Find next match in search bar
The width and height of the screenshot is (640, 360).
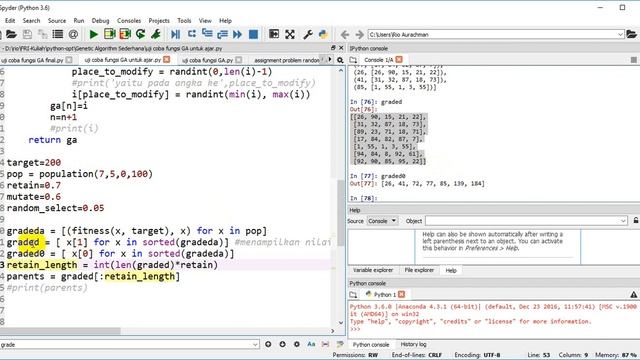pyautogui.click(x=282, y=344)
